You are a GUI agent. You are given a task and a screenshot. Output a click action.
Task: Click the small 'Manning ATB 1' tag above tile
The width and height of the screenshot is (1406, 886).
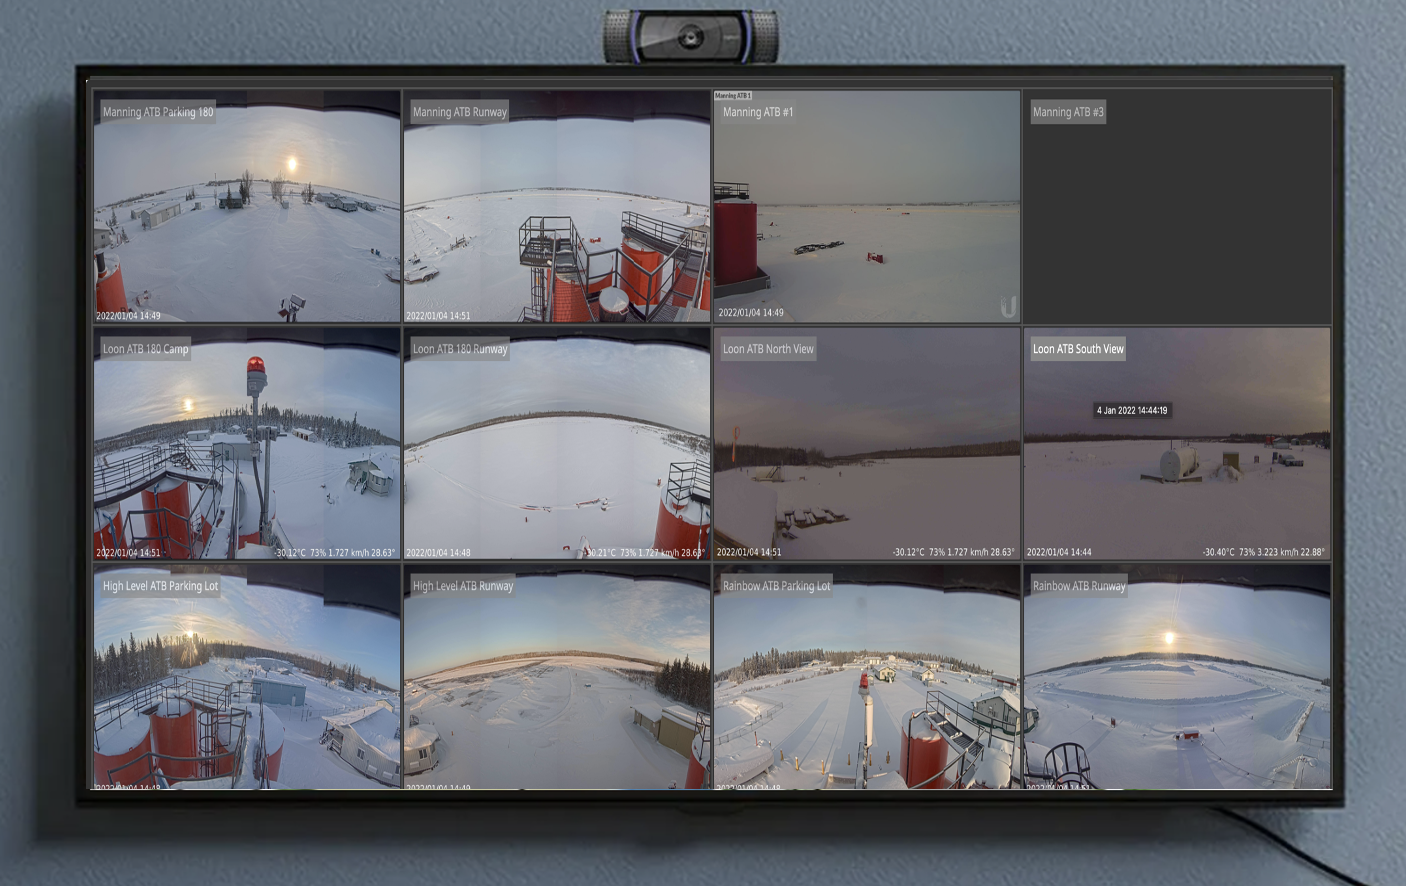pyautogui.click(x=733, y=96)
